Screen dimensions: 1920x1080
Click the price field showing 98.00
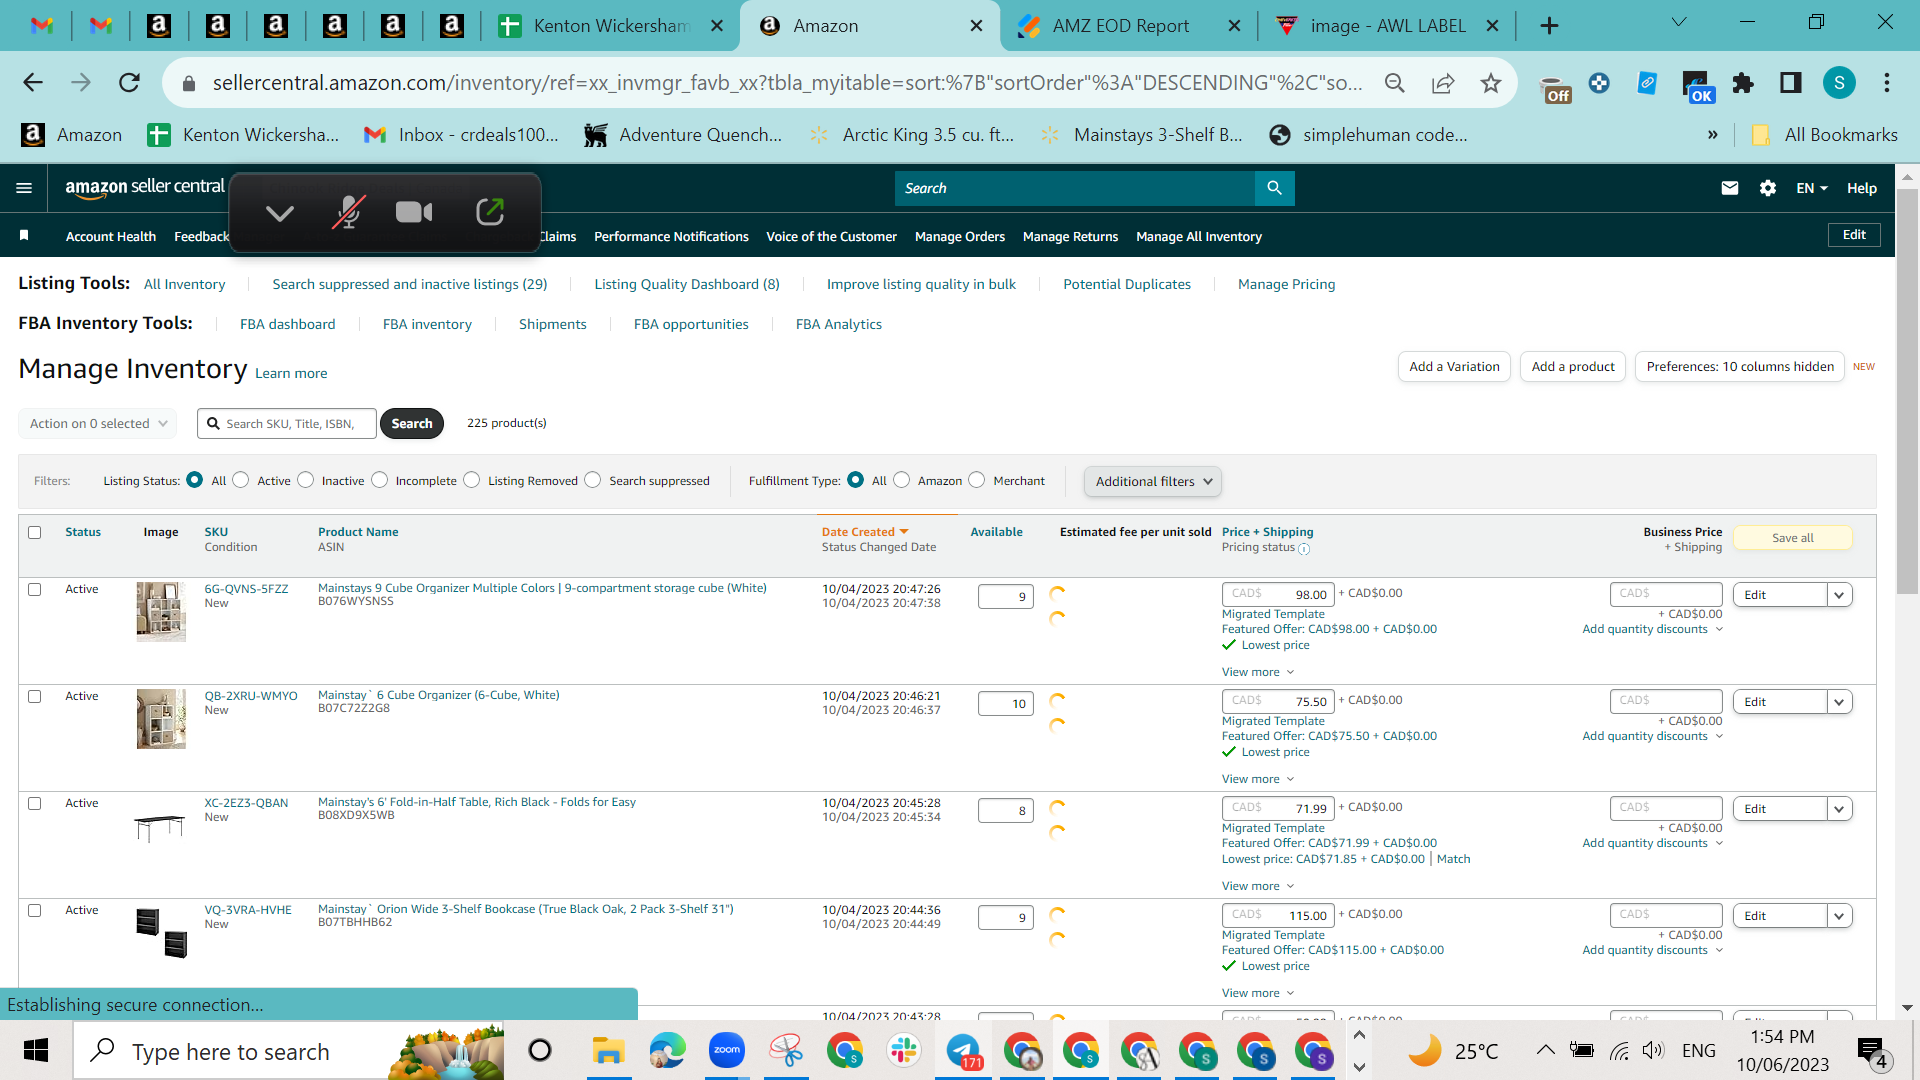click(x=1278, y=594)
